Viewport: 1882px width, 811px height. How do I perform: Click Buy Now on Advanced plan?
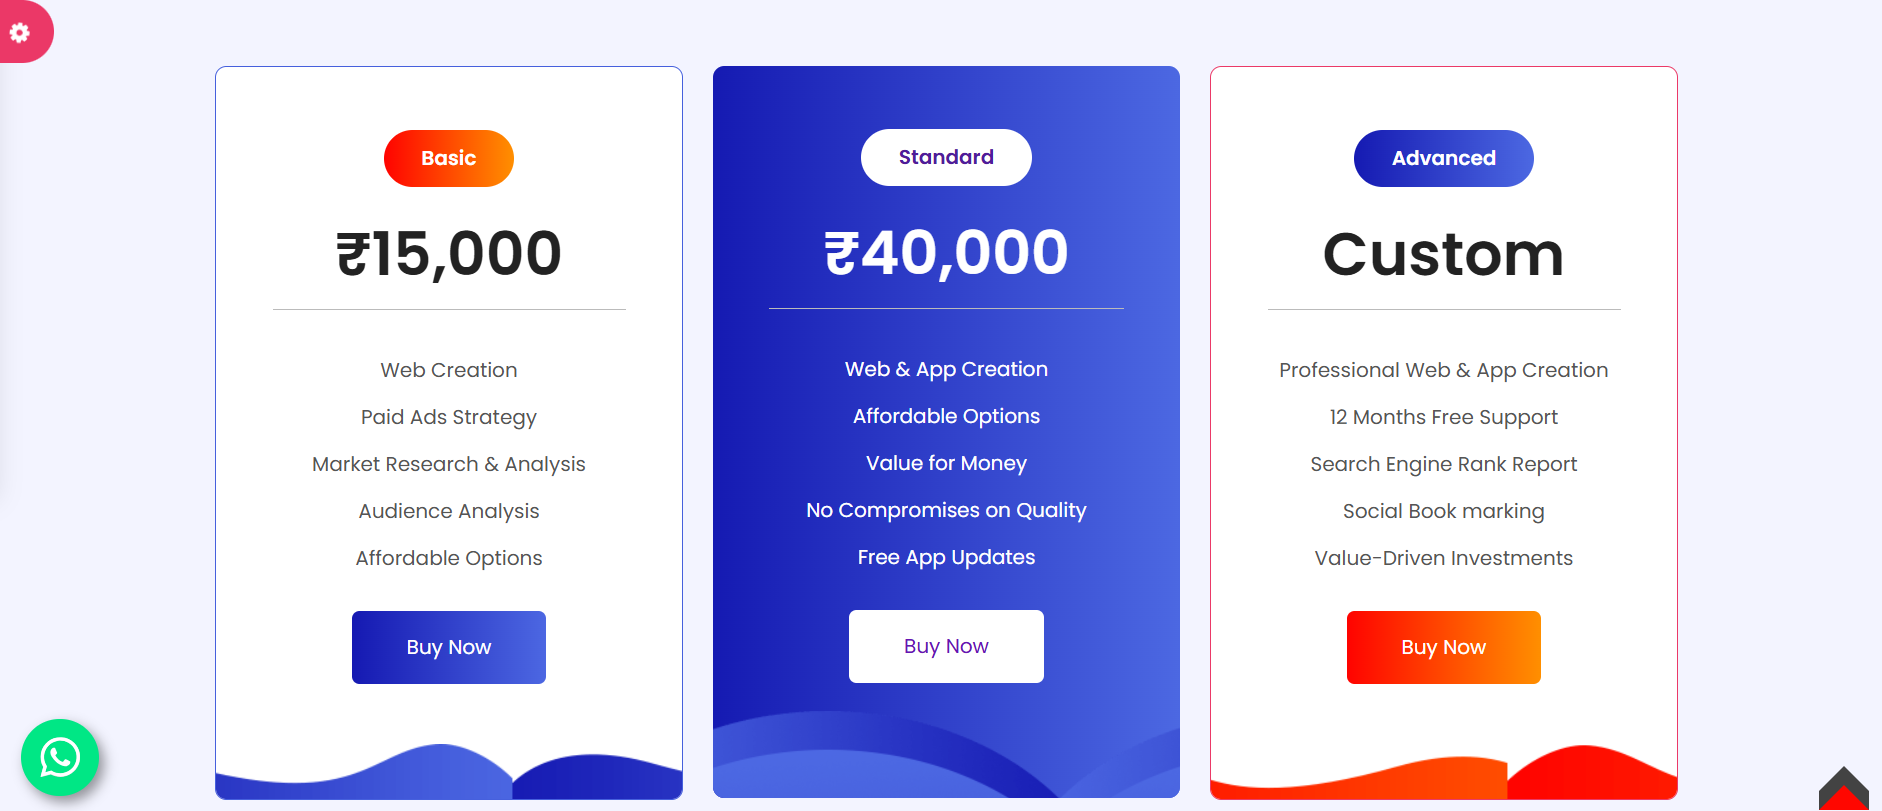pyautogui.click(x=1442, y=647)
